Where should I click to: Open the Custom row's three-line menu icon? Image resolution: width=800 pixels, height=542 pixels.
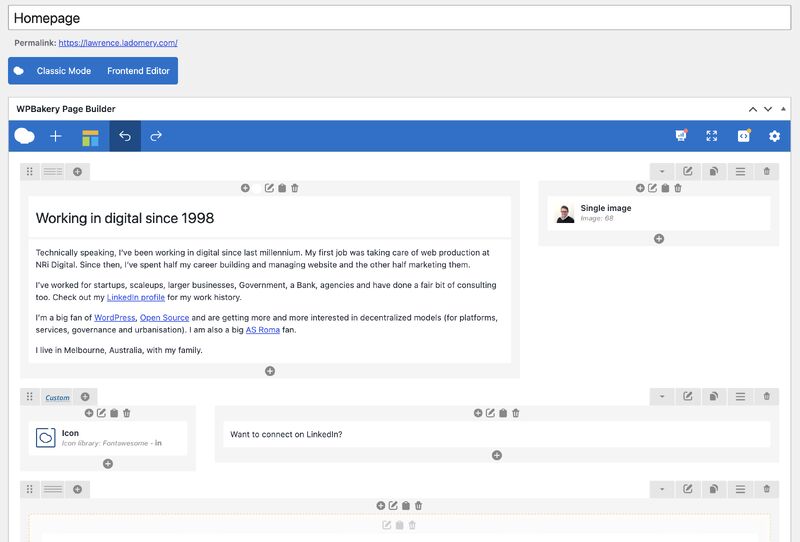click(x=740, y=397)
